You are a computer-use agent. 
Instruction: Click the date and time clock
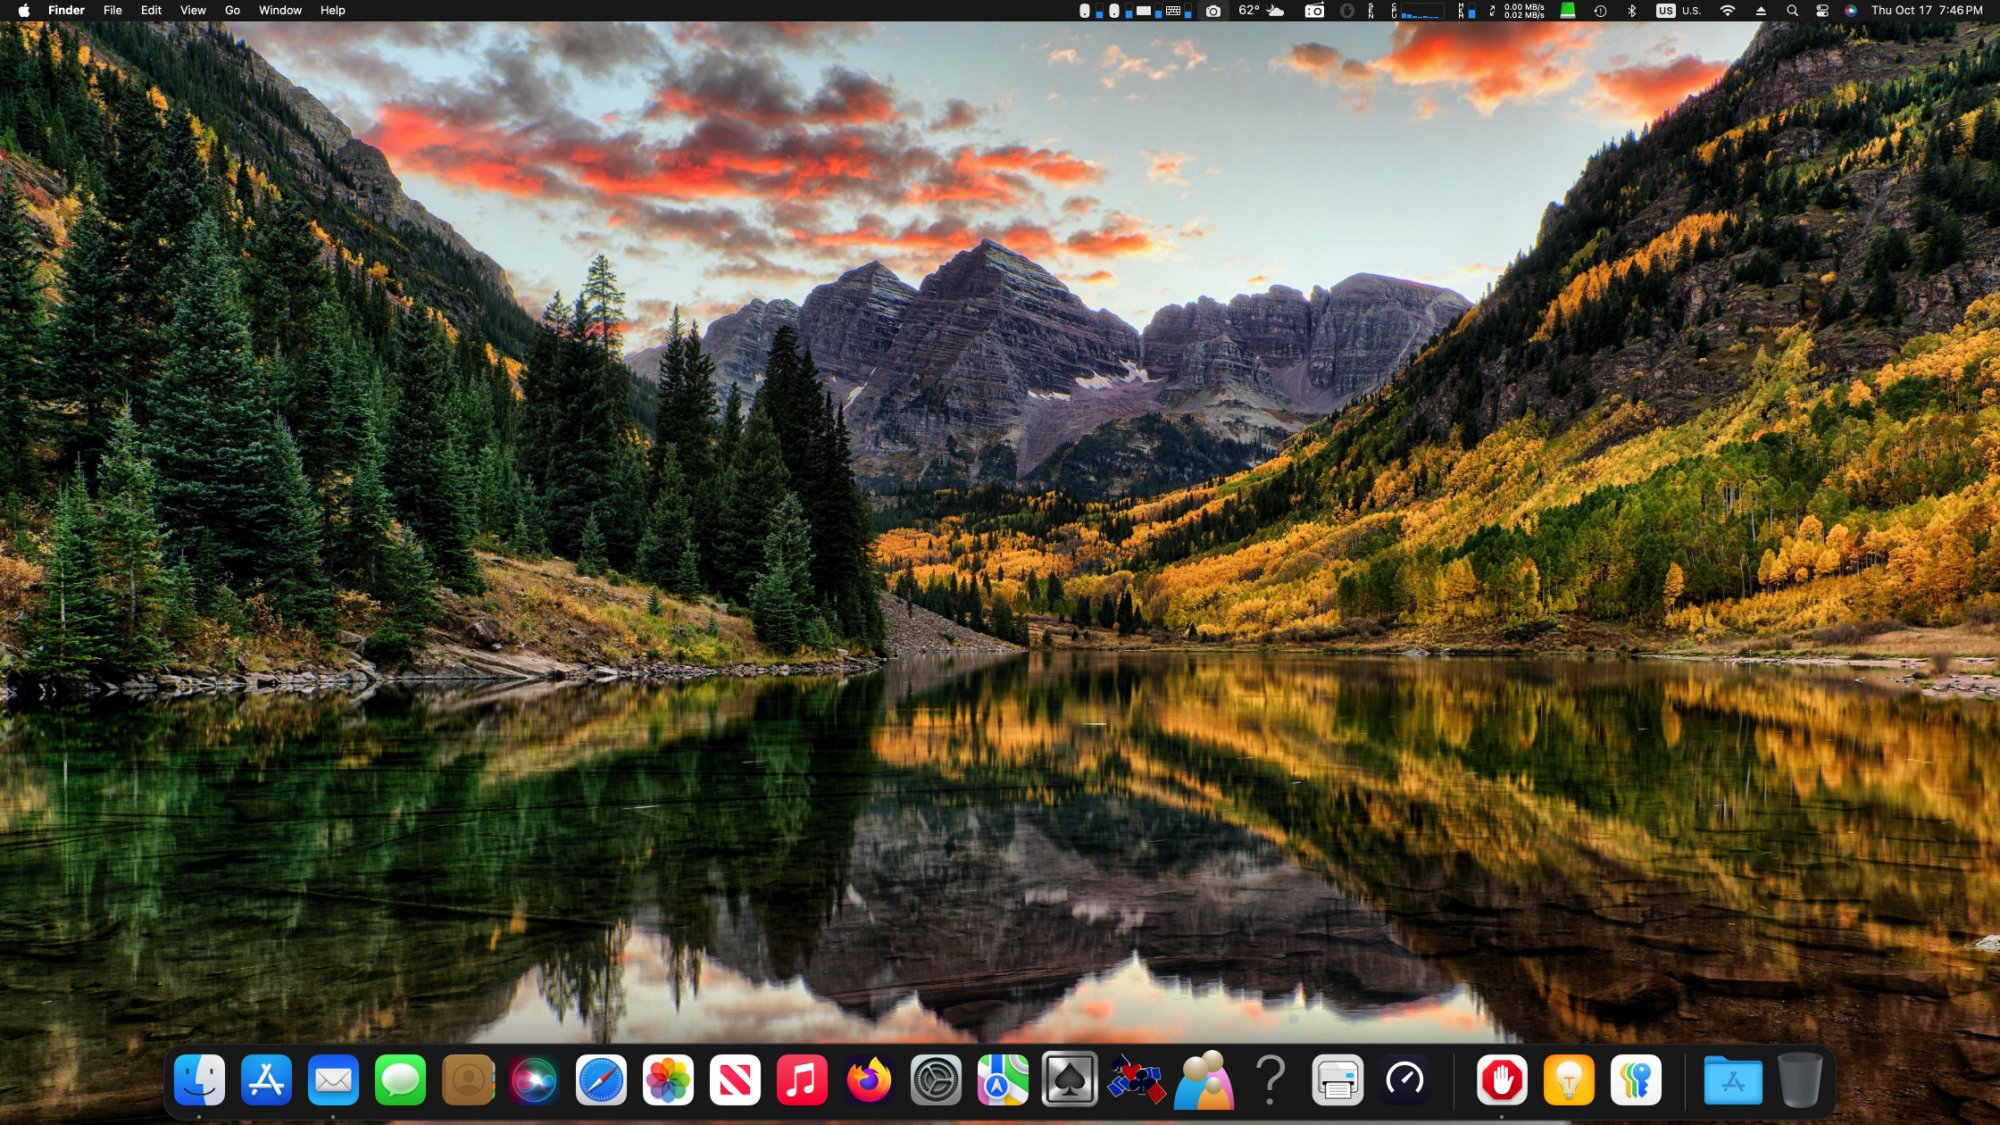click(x=1926, y=11)
